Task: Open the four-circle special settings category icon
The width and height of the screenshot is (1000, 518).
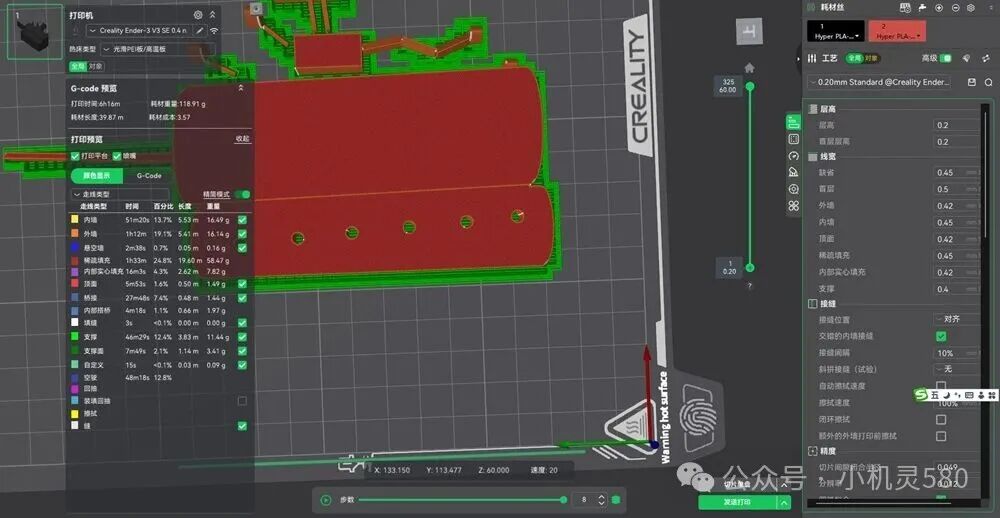Action: [x=793, y=205]
